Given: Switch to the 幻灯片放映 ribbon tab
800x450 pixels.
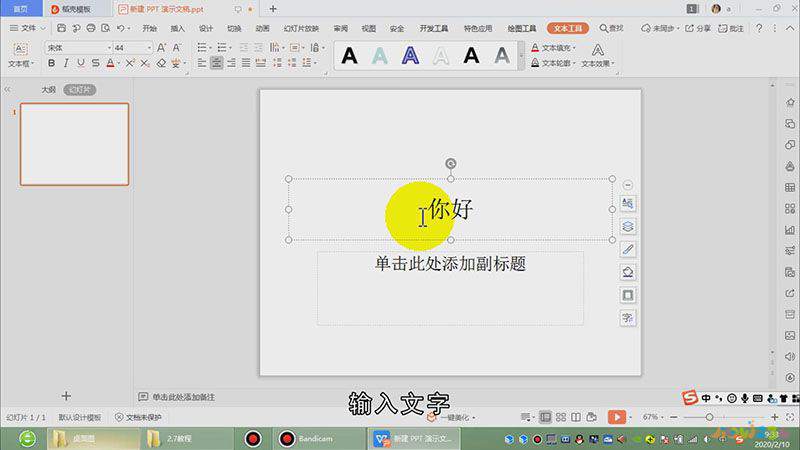Looking at the screenshot, I should pyautogui.click(x=301, y=29).
